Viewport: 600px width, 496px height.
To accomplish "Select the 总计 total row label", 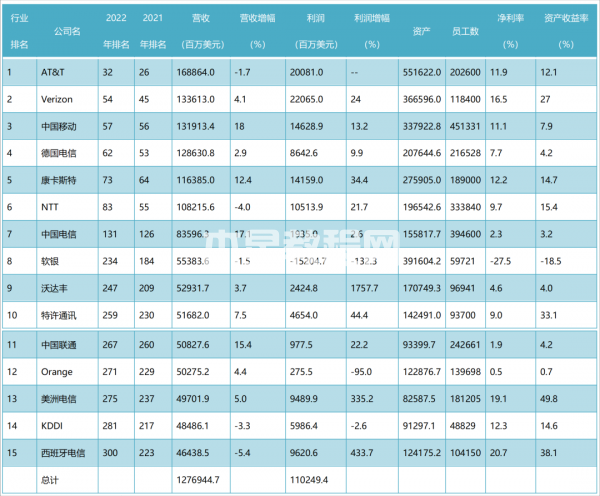I will pyautogui.click(x=50, y=480).
